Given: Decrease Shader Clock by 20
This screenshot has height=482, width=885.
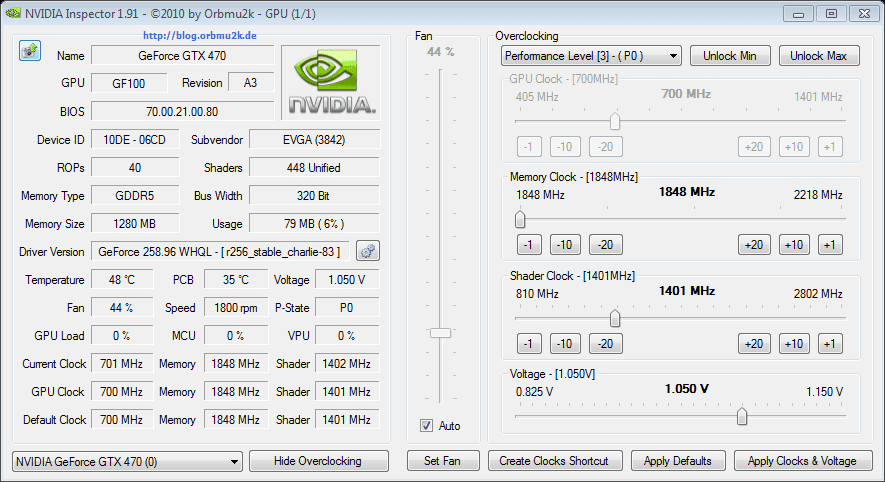Looking at the screenshot, I should coord(606,344).
